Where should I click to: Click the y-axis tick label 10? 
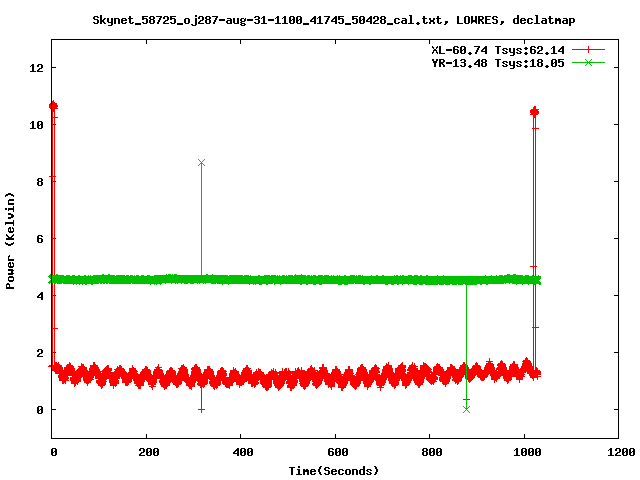click(x=36, y=125)
